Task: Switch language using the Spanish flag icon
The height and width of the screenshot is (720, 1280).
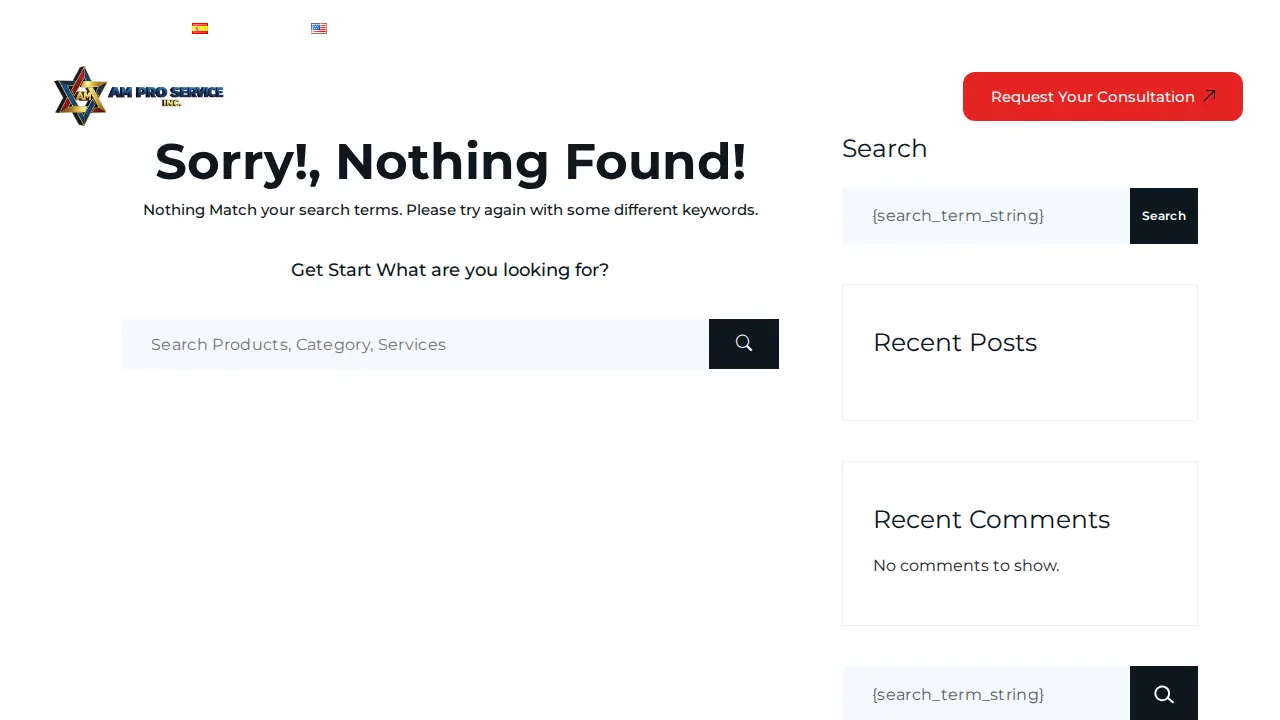Action: coord(200,29)
